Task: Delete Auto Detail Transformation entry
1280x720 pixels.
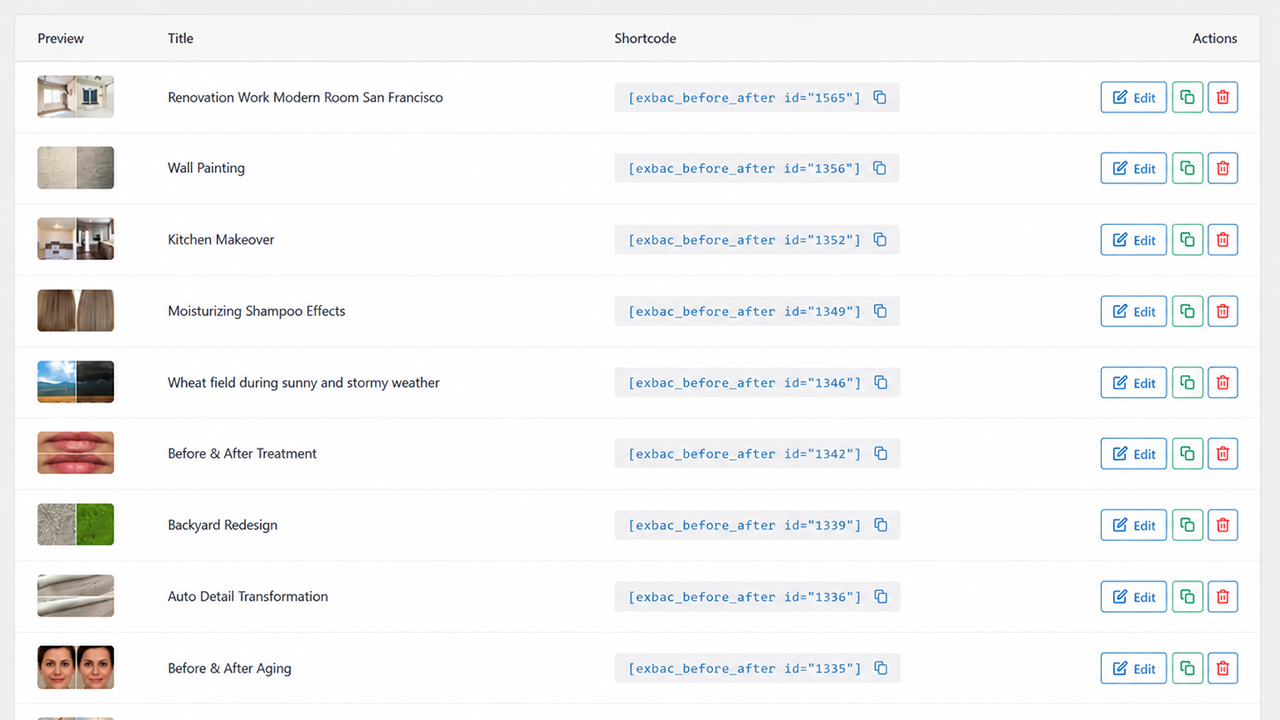Action: tap(1223, 597)
